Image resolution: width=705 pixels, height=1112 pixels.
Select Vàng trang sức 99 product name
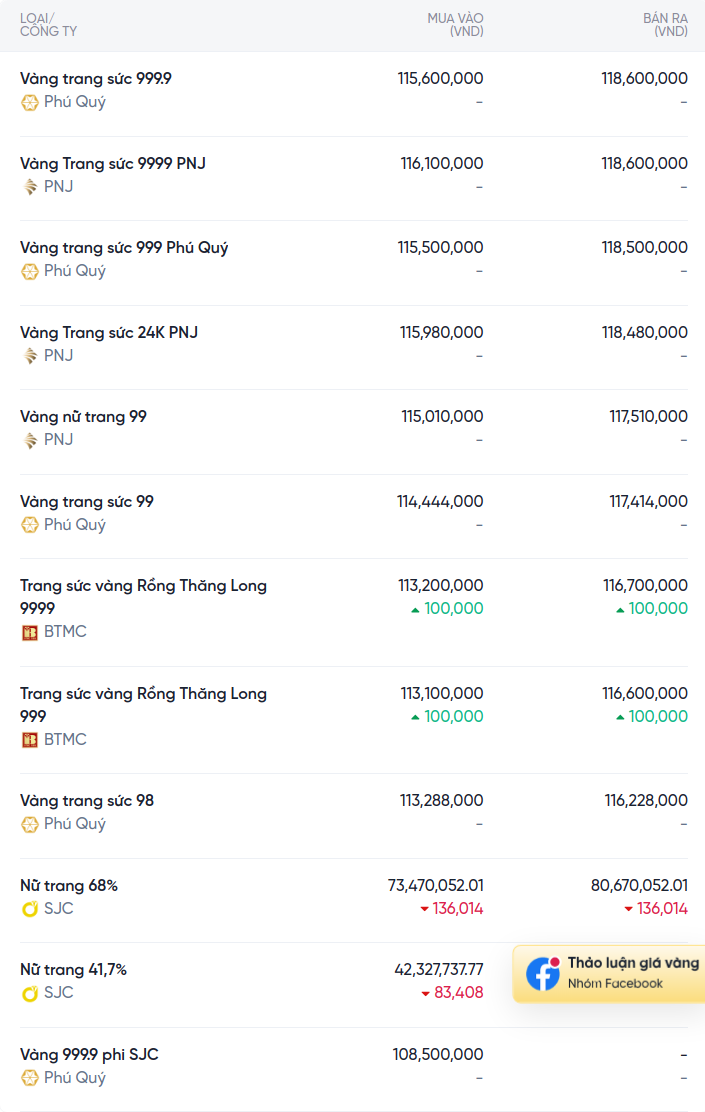(x=87, y=501)
